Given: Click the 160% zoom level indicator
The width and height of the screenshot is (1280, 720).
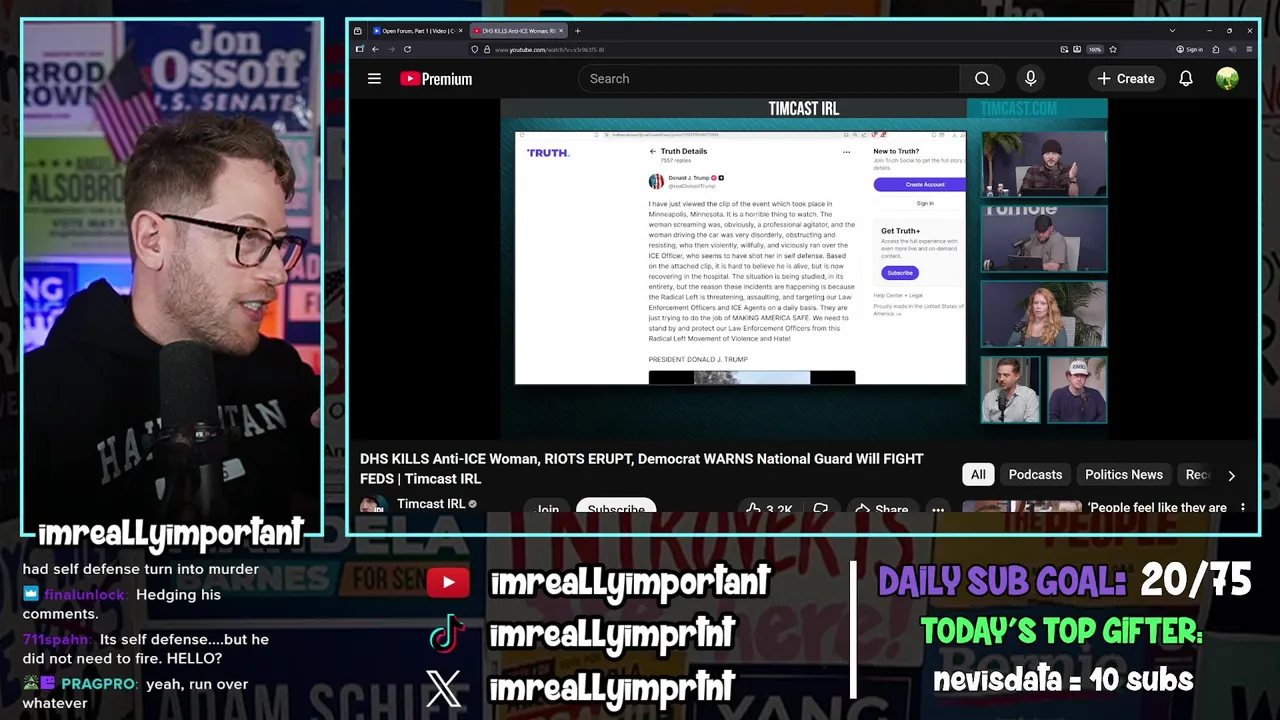Looking at the screenshot, I should click(x=1095, y=49).
